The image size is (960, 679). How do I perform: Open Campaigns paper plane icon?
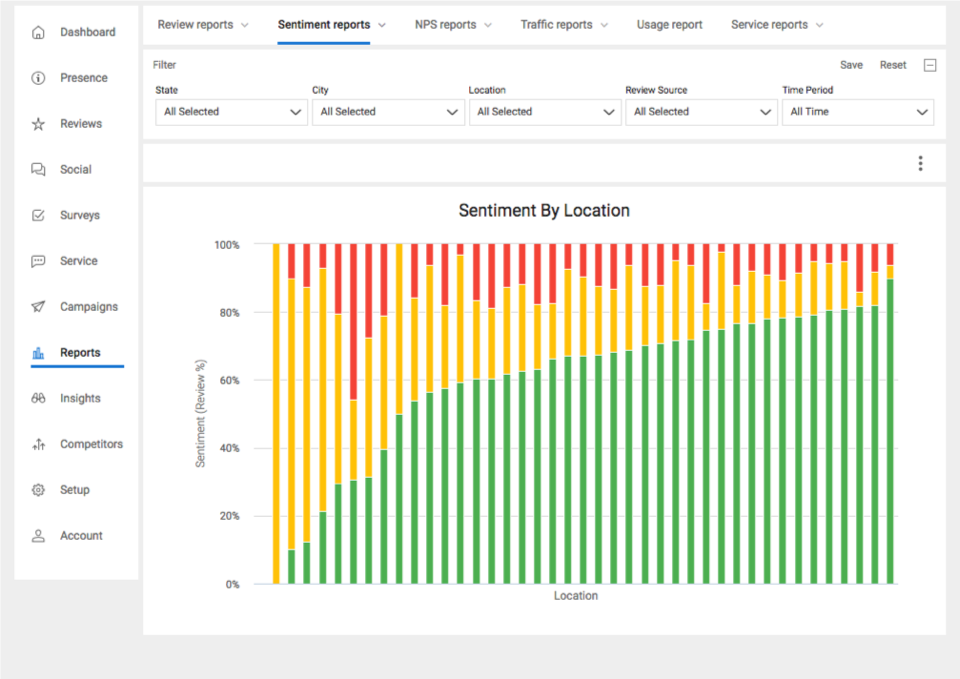click(x=38, y=307)
